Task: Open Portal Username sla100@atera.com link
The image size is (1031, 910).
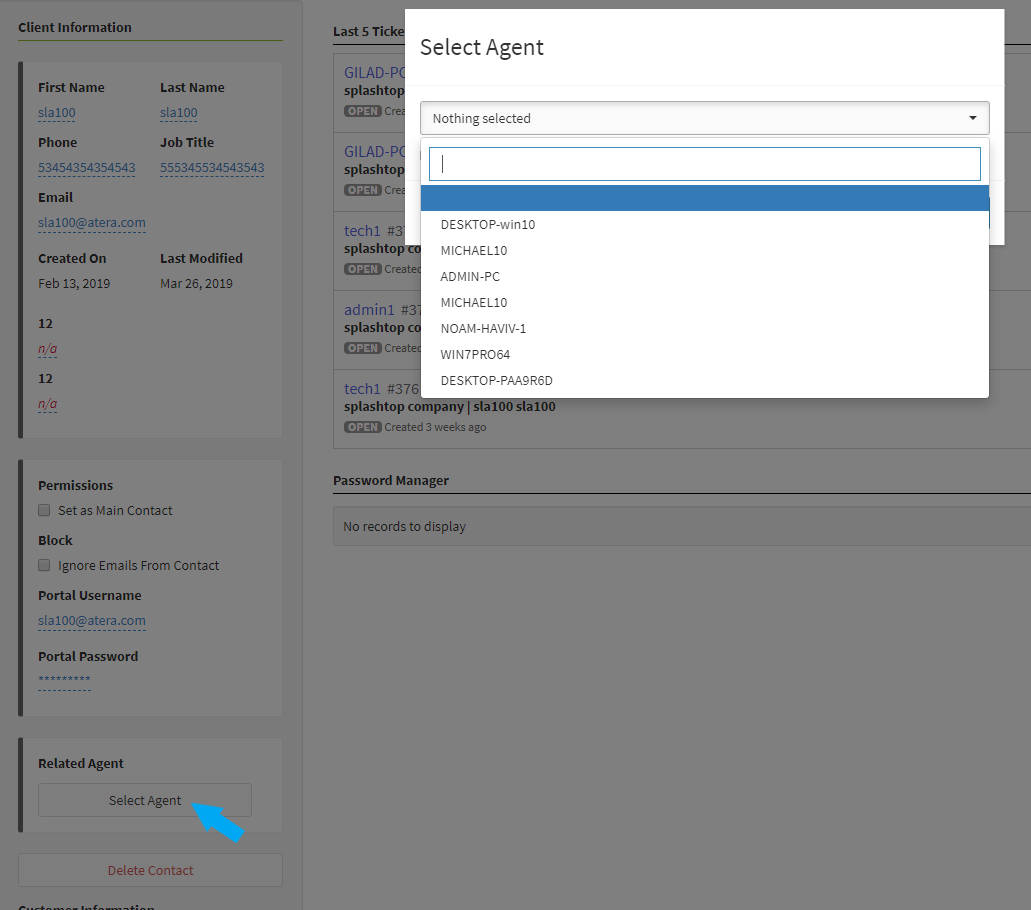Action: 92,620
